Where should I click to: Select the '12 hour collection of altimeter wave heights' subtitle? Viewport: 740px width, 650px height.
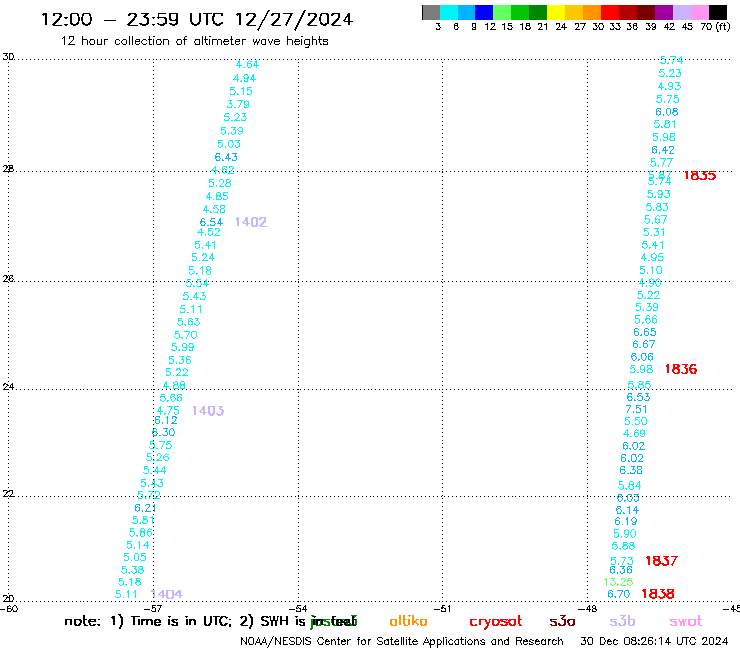[194, 41]
